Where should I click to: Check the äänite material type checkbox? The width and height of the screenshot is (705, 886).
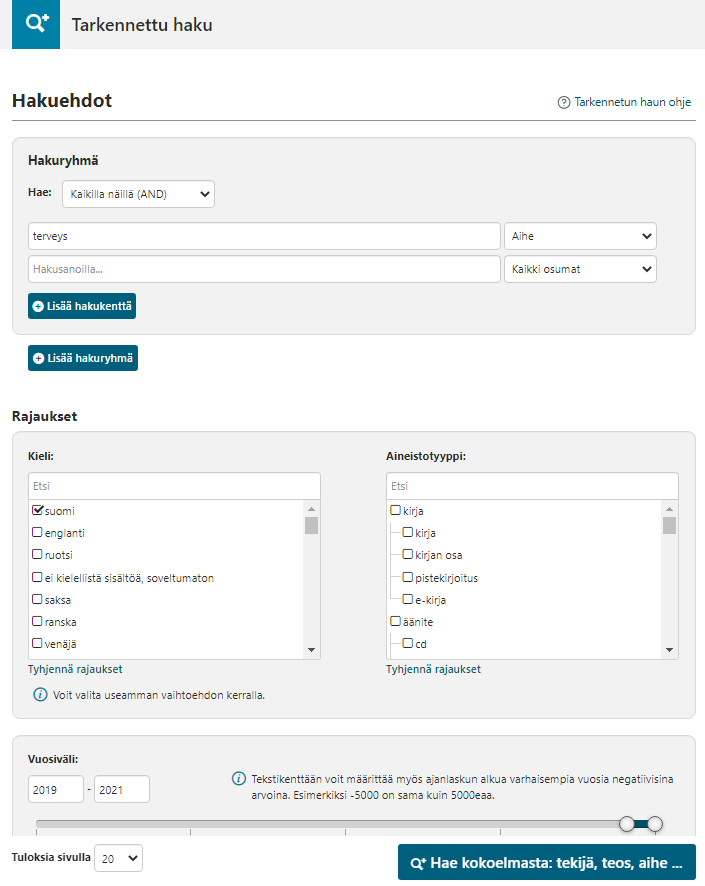[x=395, y=622]
